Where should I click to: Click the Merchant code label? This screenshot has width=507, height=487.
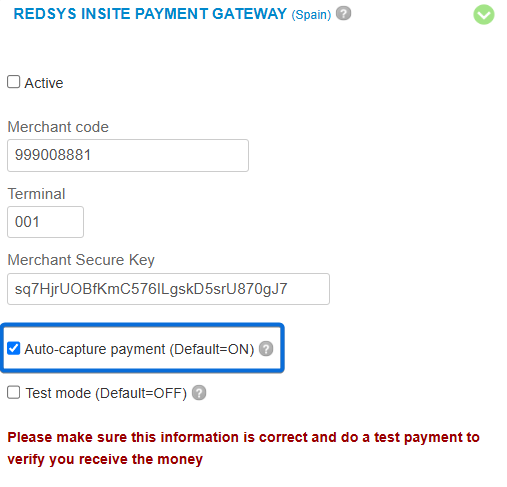click(x=58, y=127)
